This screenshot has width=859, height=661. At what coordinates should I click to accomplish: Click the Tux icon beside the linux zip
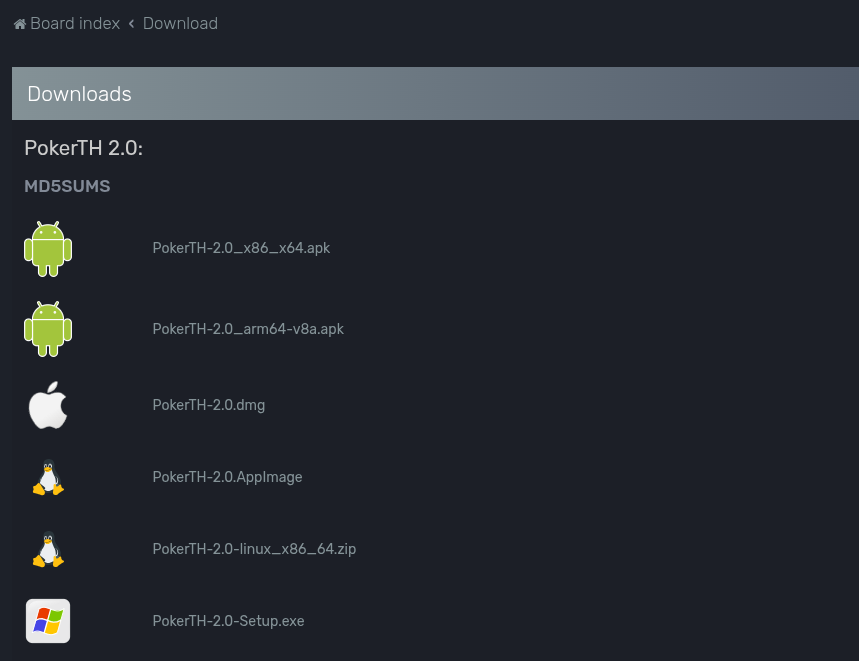[48, 550]
